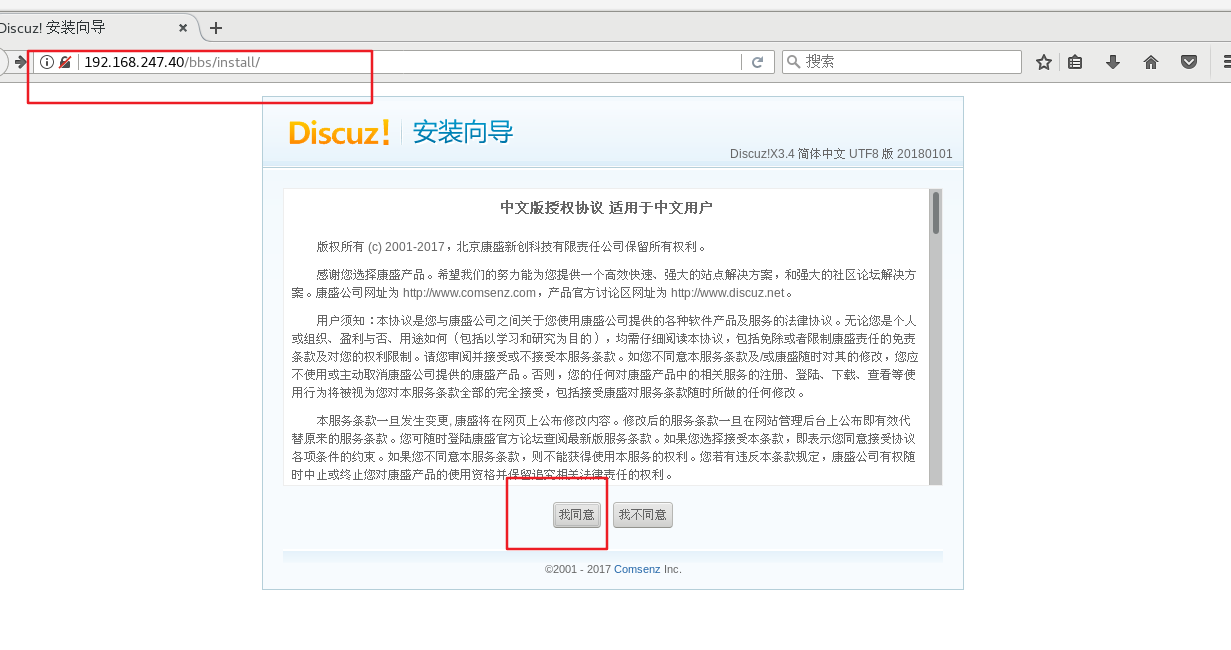The image size is (1231, 650).
Task: Click the license agreement scrollbar thumb
Action: coord(936,213)
